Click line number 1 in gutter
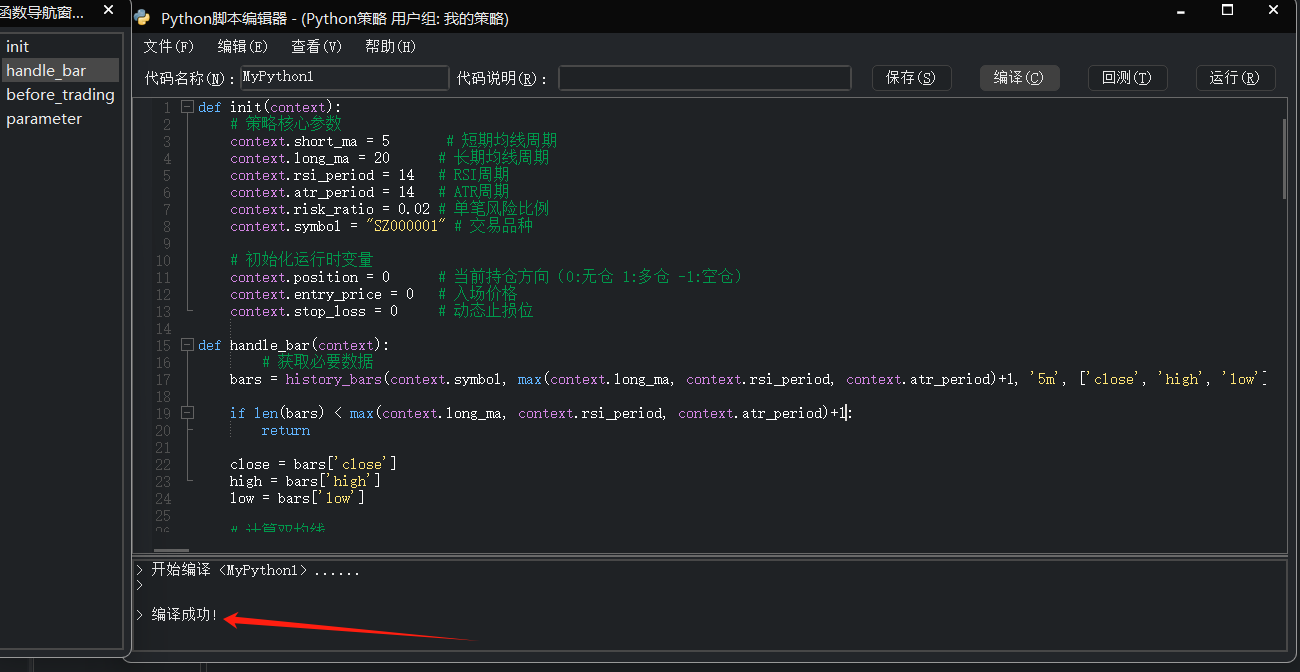The image size is (1300, 672). point(166,107)
